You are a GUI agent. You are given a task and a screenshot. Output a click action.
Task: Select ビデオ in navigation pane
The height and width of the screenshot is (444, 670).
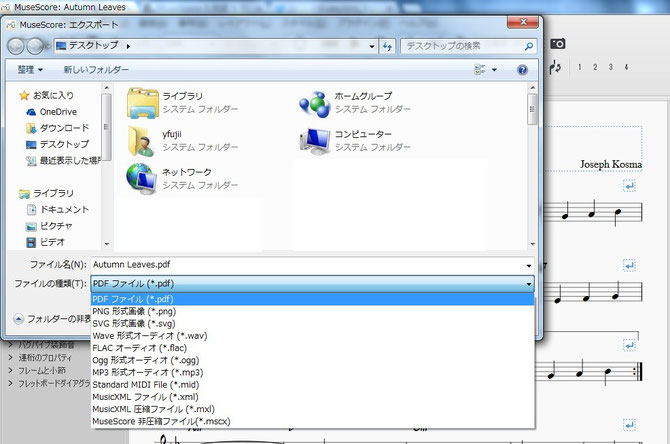pyautogui.click(x=45, y=242)
